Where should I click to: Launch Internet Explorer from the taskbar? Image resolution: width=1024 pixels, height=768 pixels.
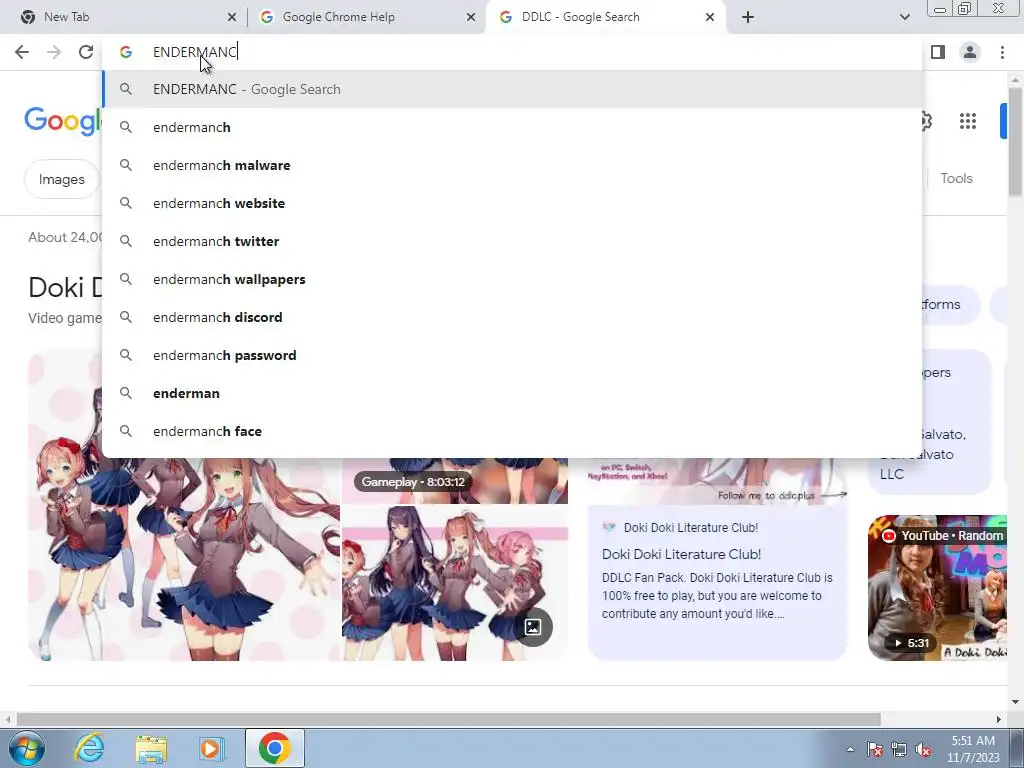(x=89, y=748)
